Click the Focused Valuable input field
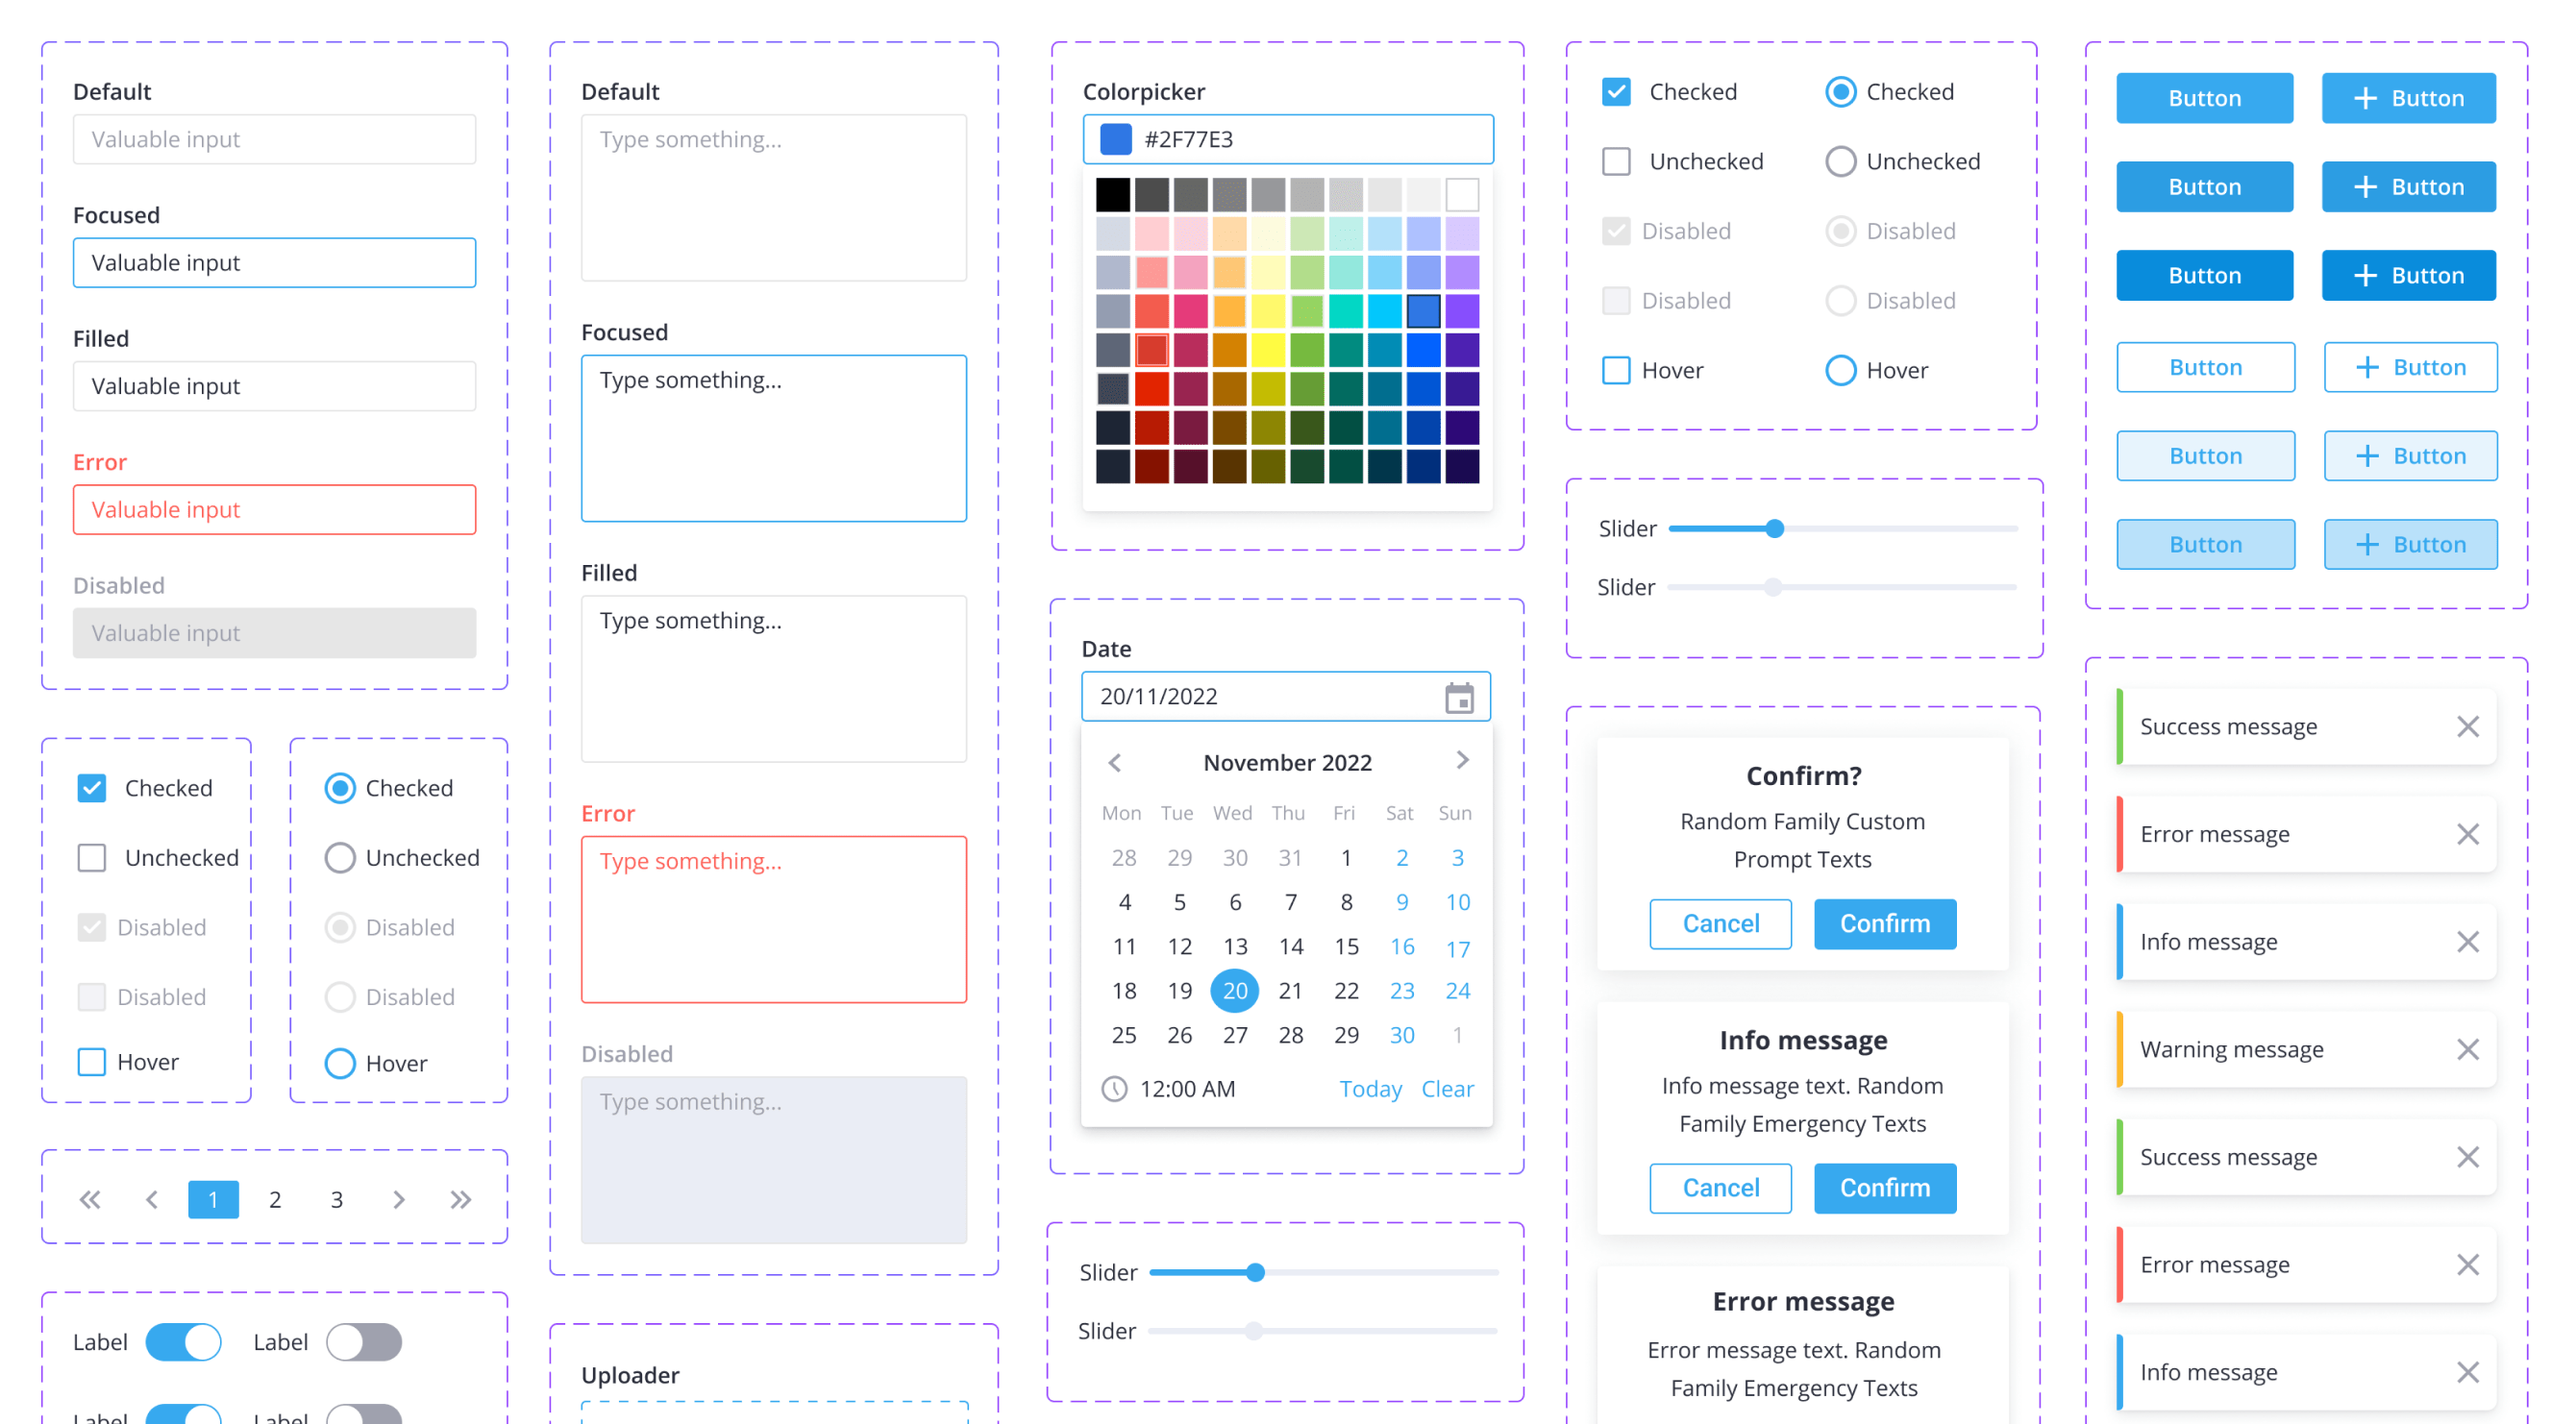The height and width of the screenshot is (1424, 2576). coord(274,263)
